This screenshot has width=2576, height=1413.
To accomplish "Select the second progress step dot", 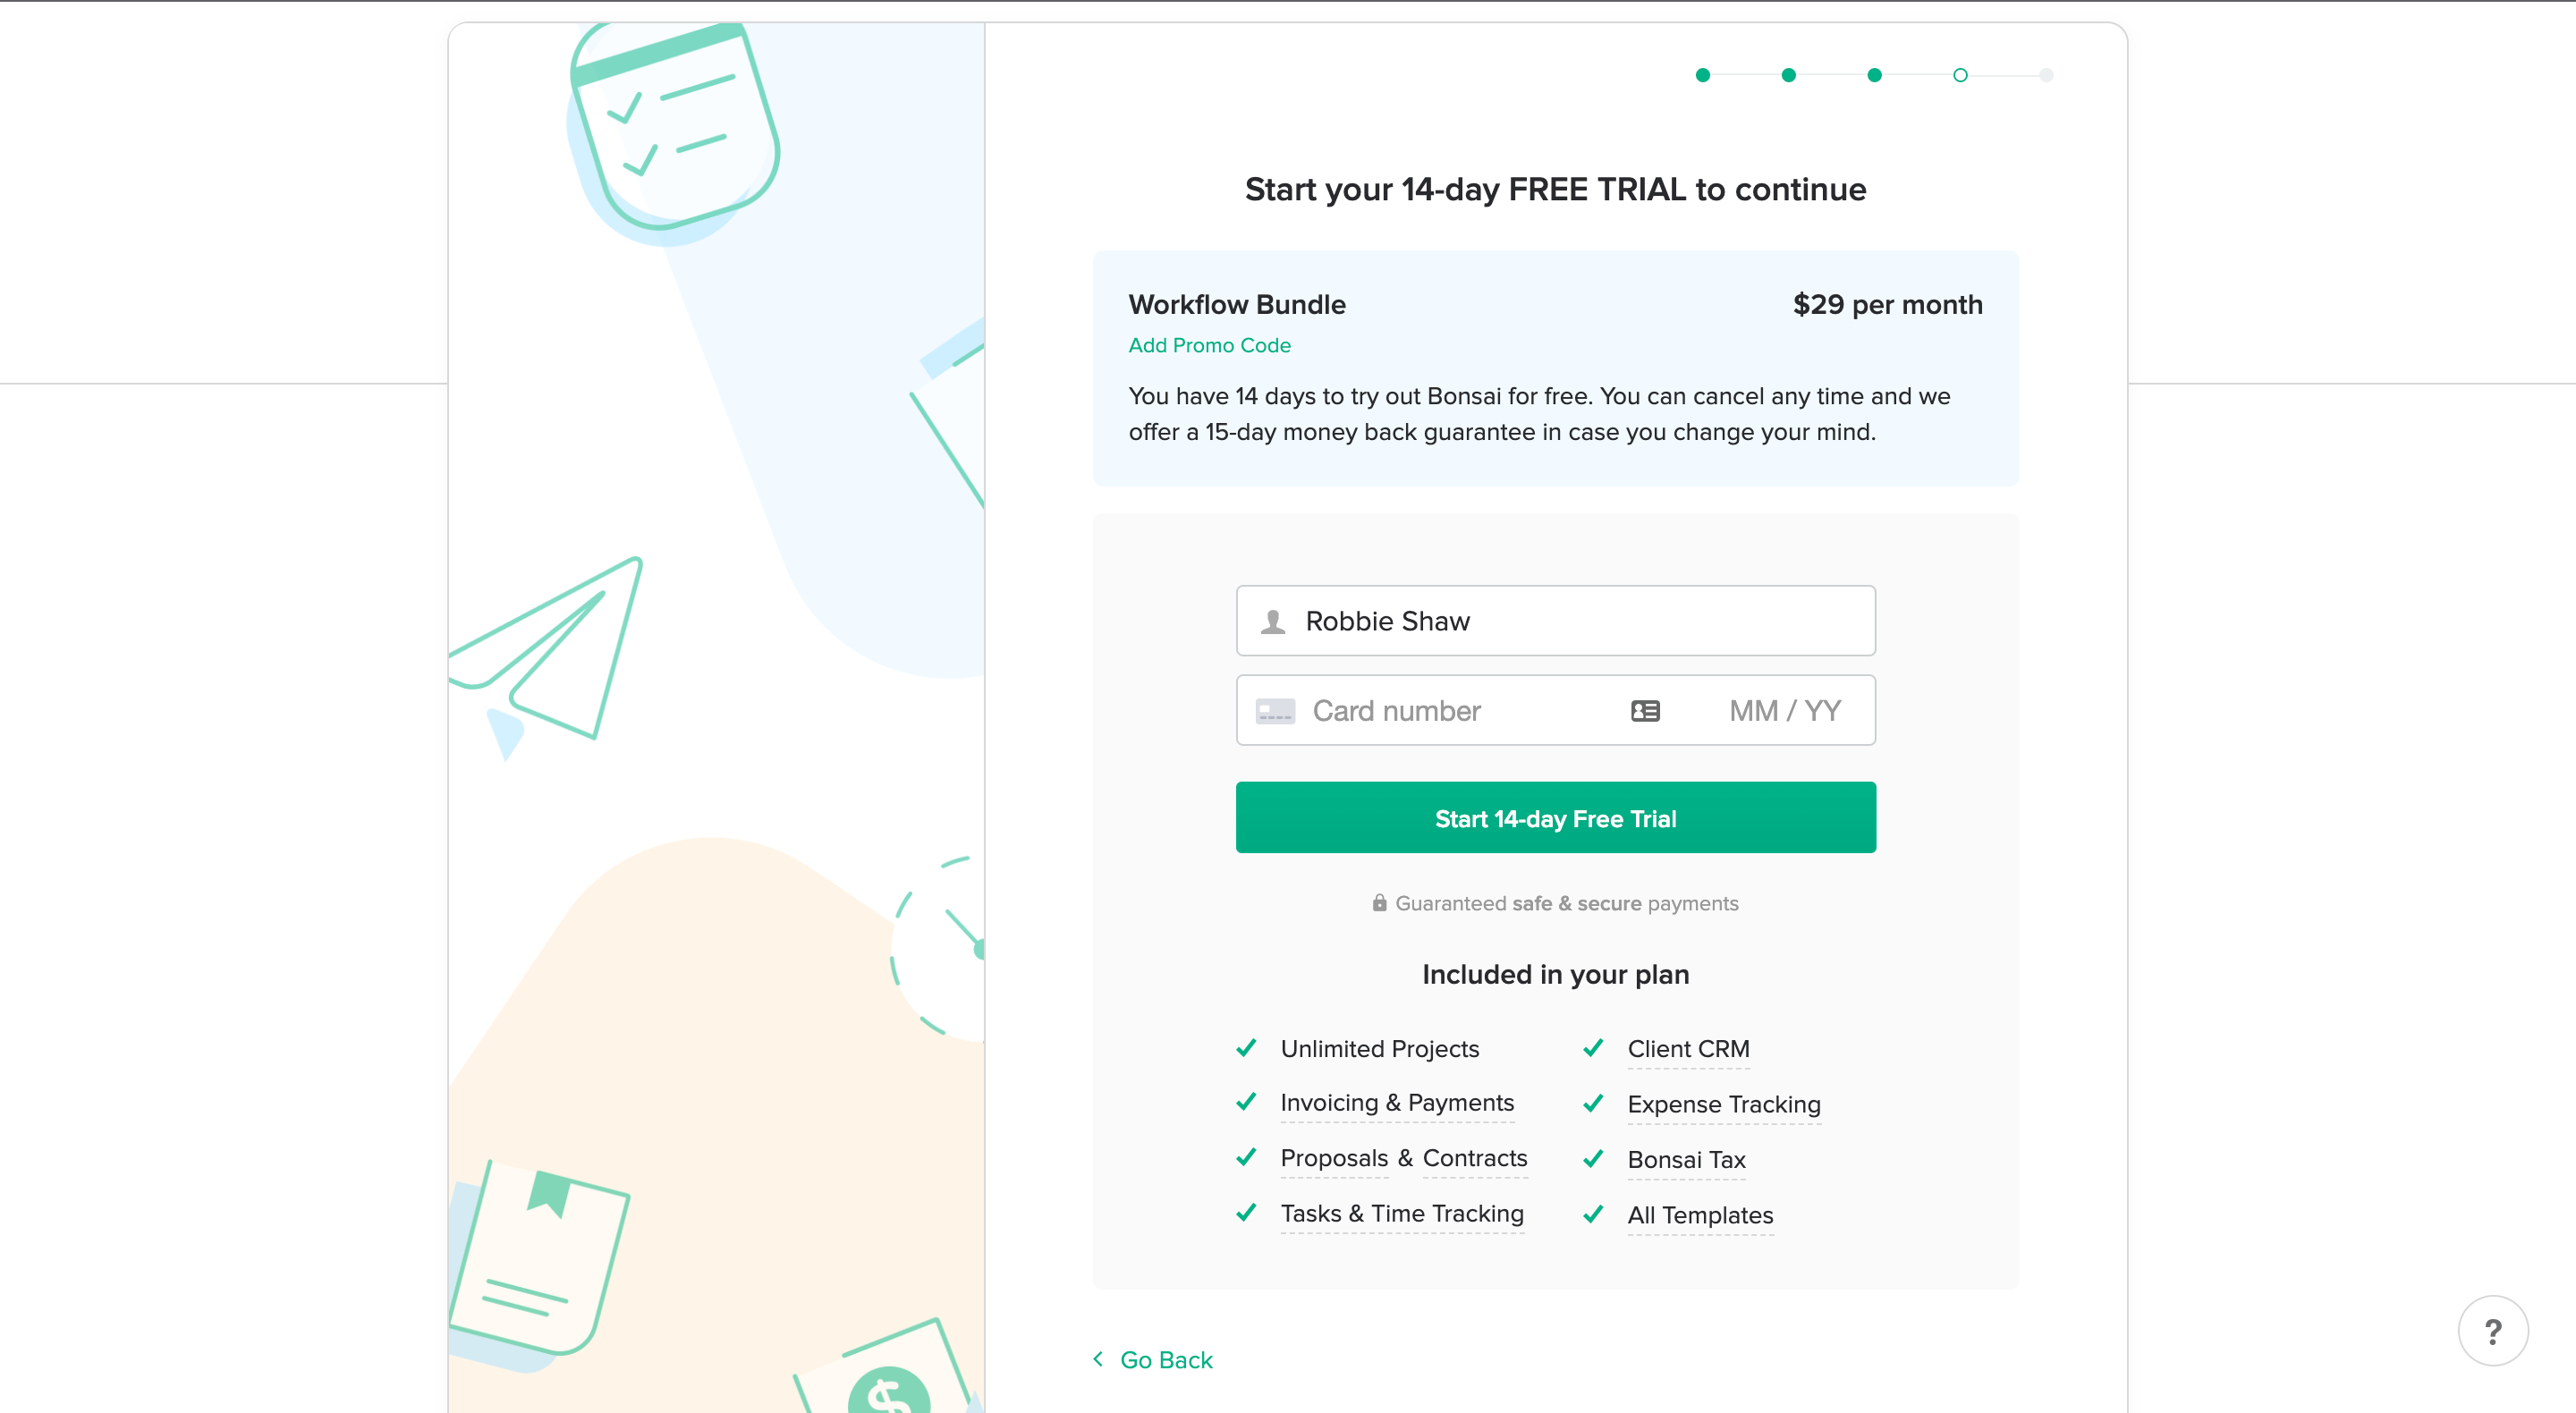I will pyautogui.click(x=1789, y=75).
